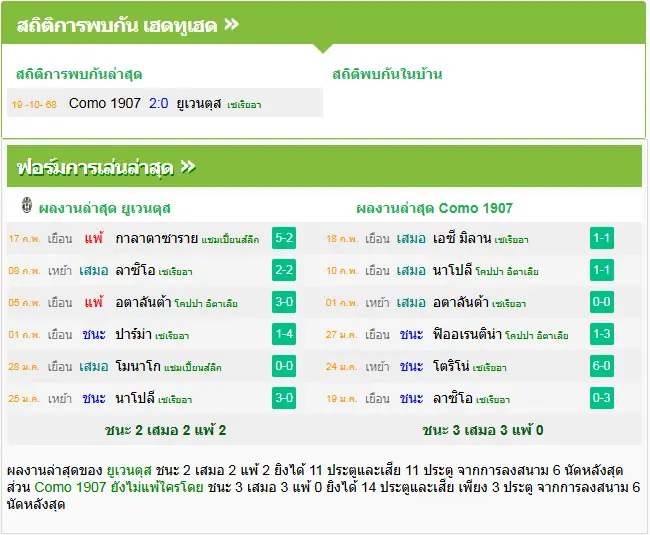The height and width of the screenshot is (535, 650).
Task: Click the ผลงานล่าสุด Como 1907 heading
Action: tap(434, 208)
